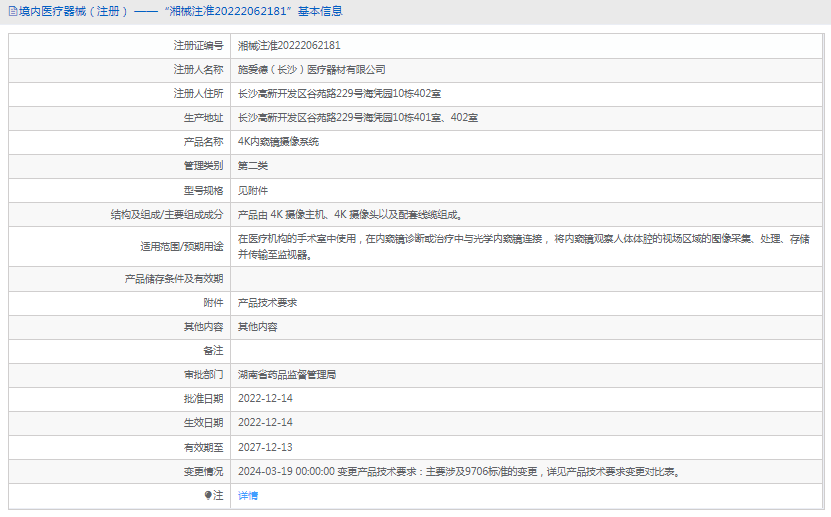The image size is (831, 517).
Task: Select the expiry date 2027-12-13
Action: [265, 447]
